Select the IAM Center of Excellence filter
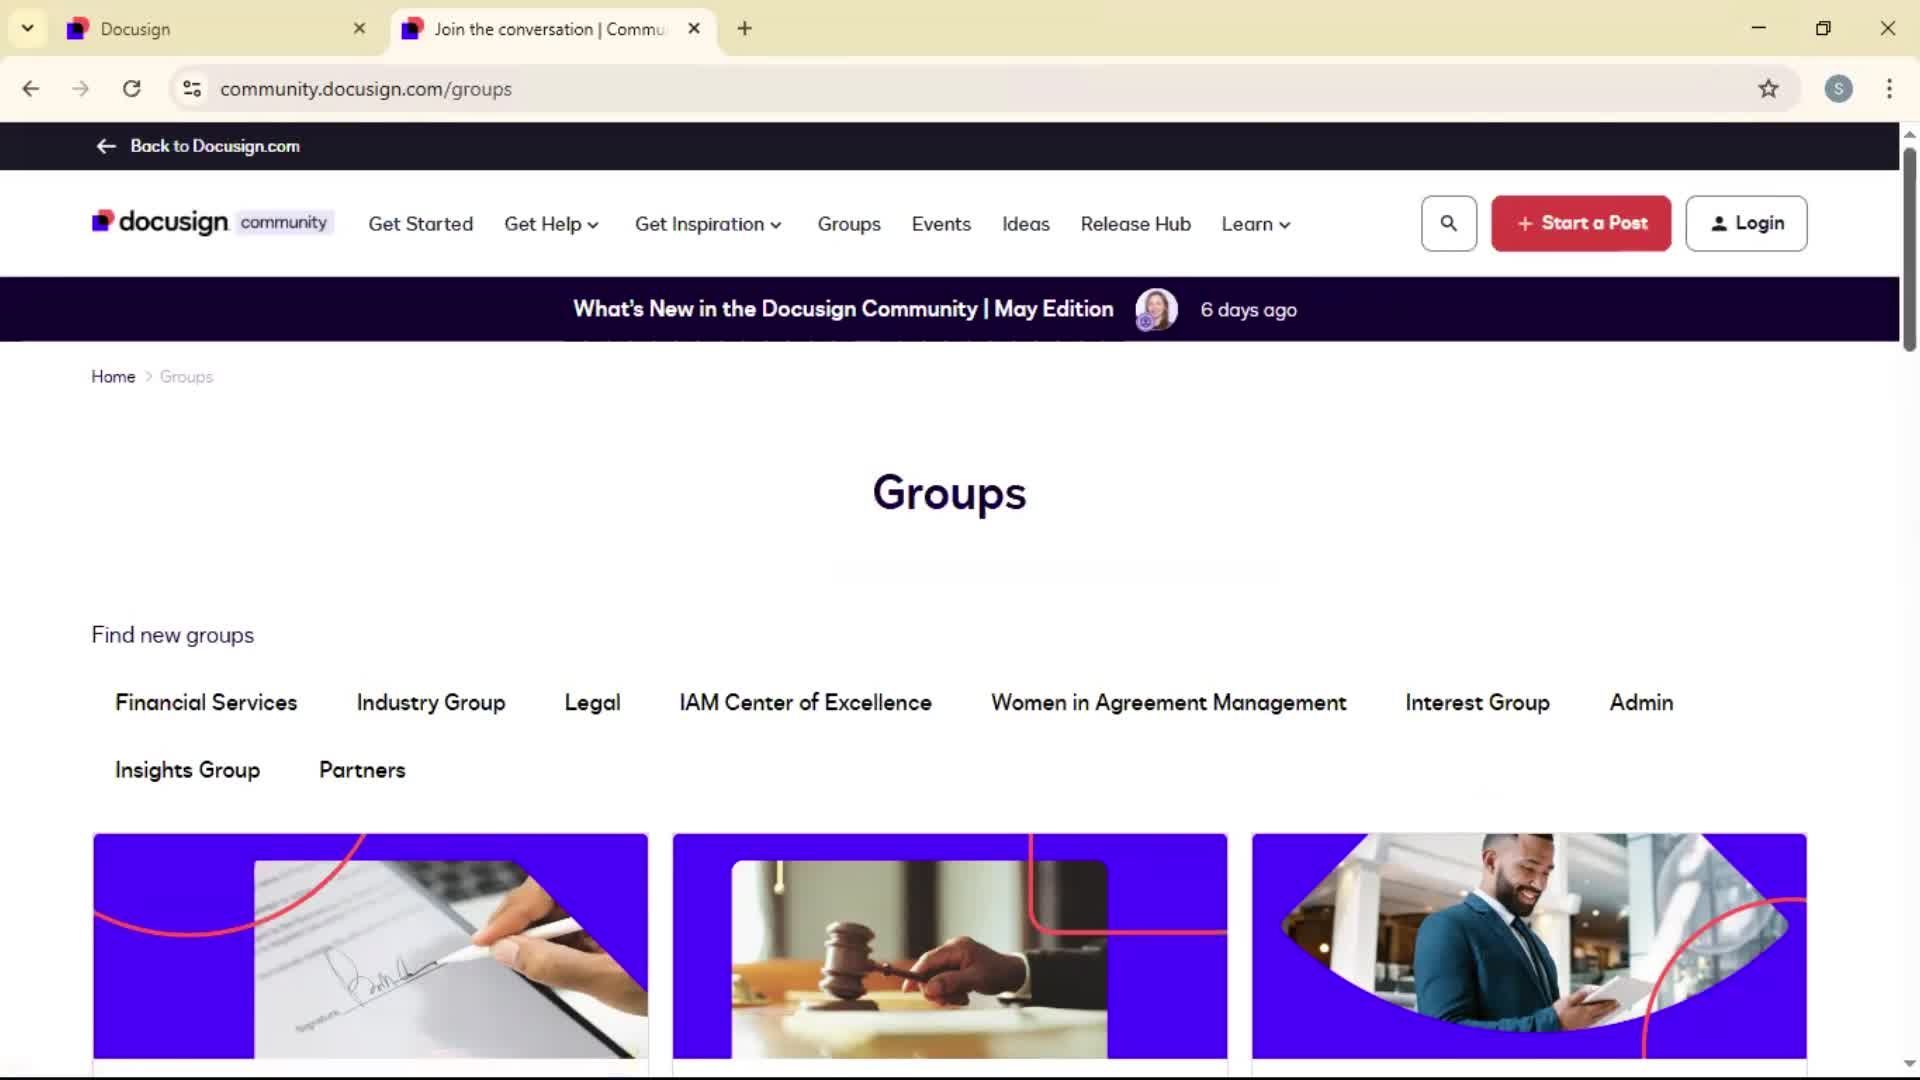This screenshot has width=1920, height=1080. 805,702
